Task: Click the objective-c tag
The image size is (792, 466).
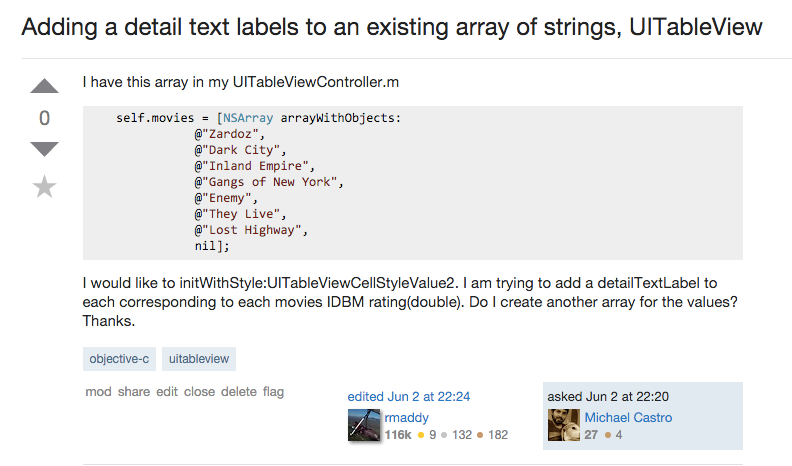Action: (119, 359)
